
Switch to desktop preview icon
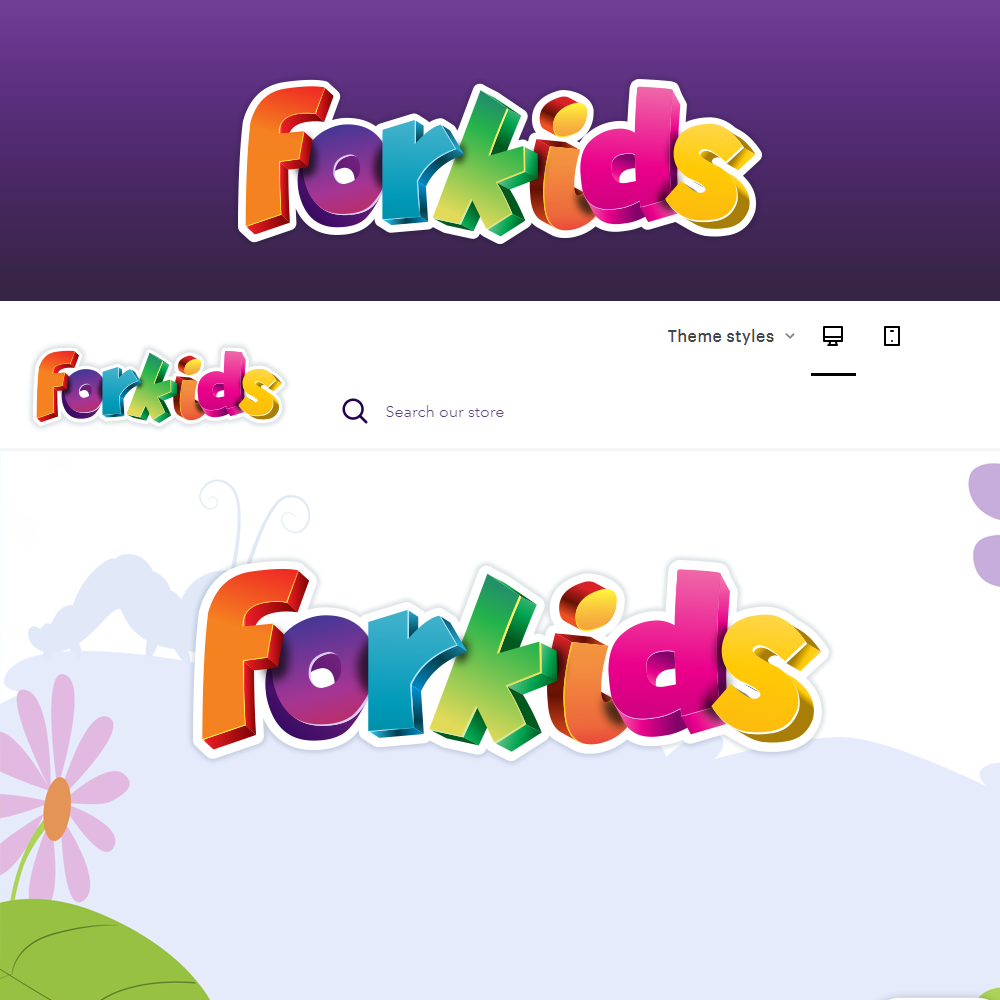[833, 336]
